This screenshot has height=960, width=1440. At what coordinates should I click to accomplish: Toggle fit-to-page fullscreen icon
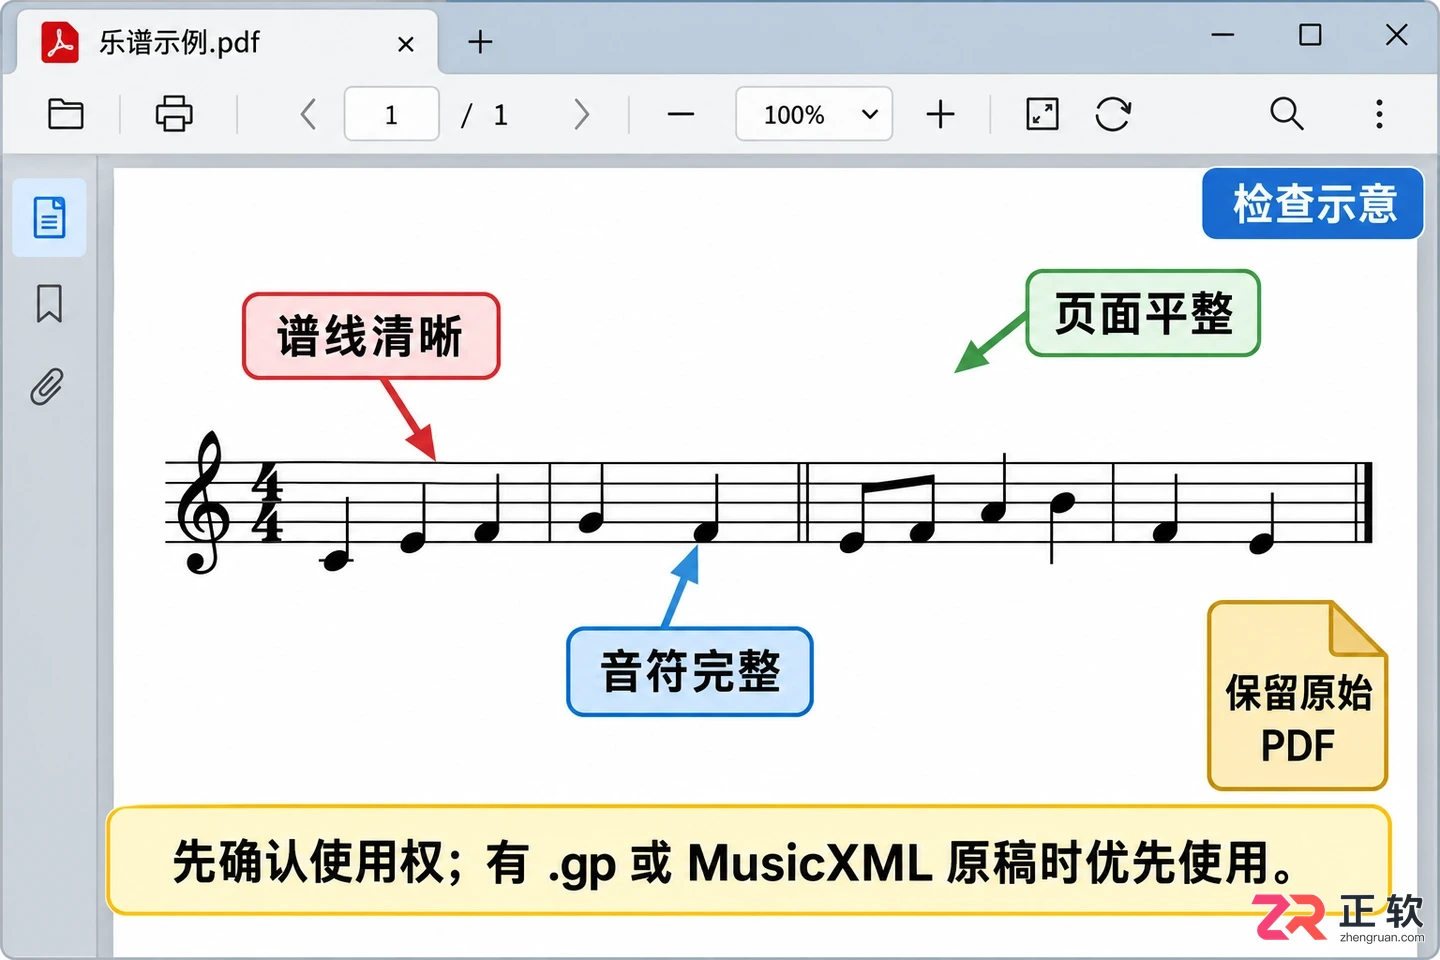1042,114
